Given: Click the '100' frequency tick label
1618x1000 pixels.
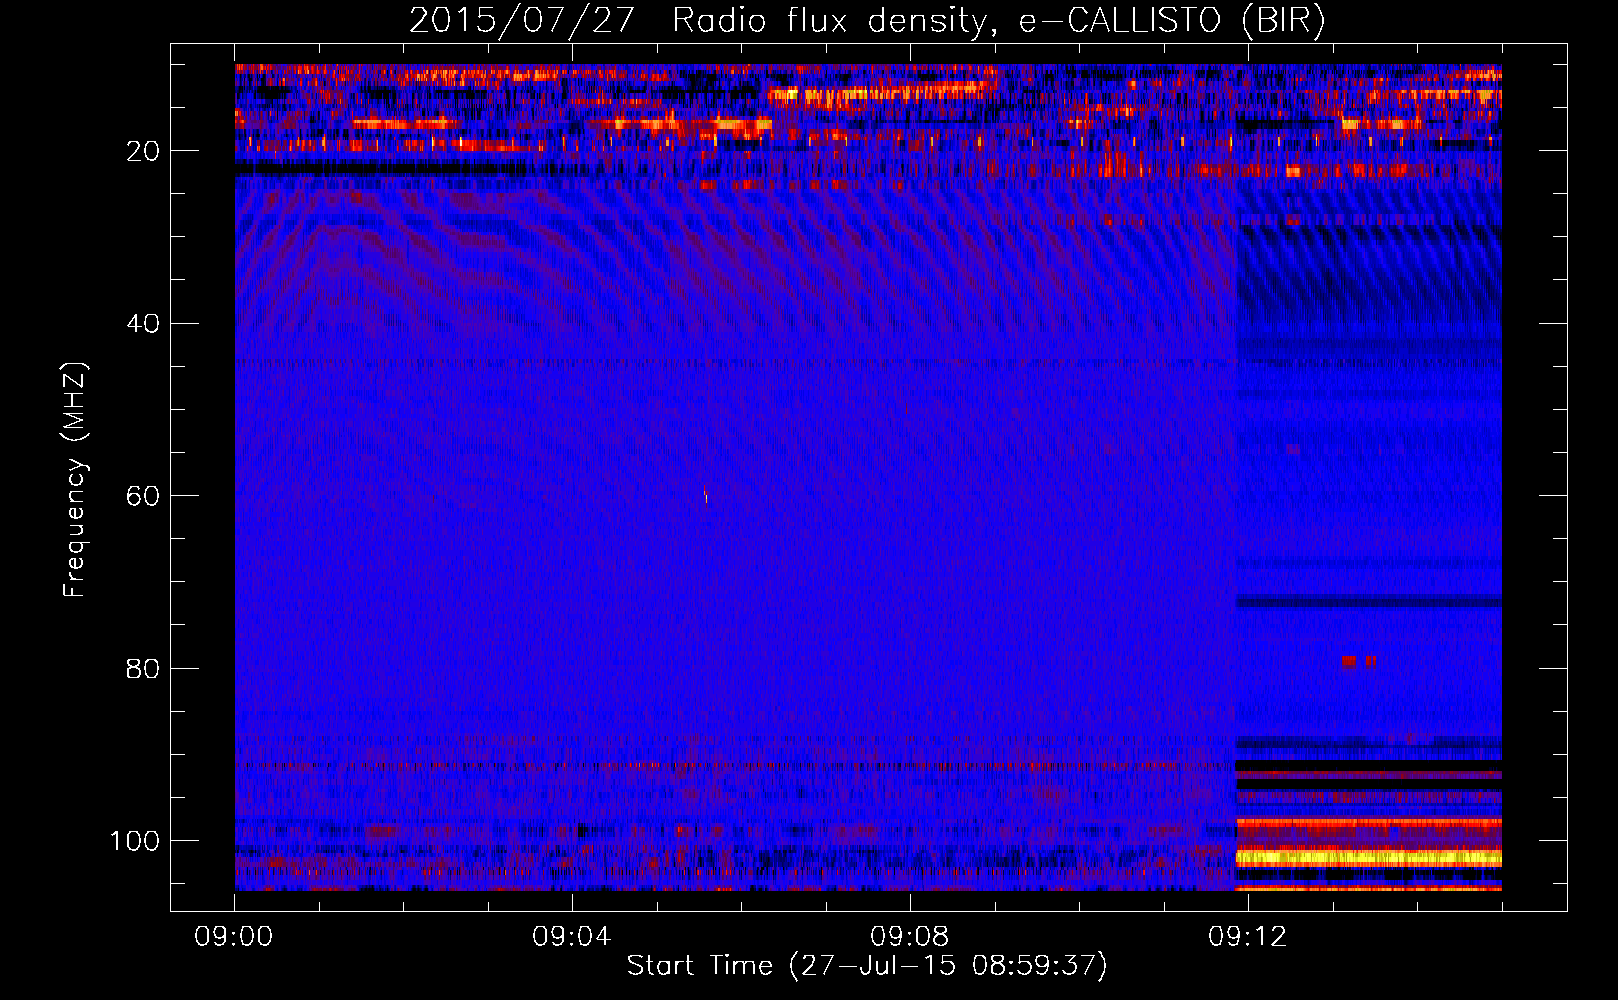Looking at the screenshot, I should pos(135,841).
